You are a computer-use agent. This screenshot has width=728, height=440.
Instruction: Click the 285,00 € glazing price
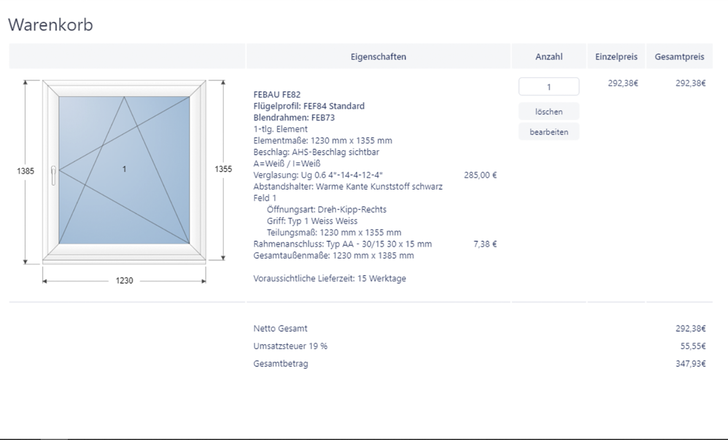tap(480, 175)
